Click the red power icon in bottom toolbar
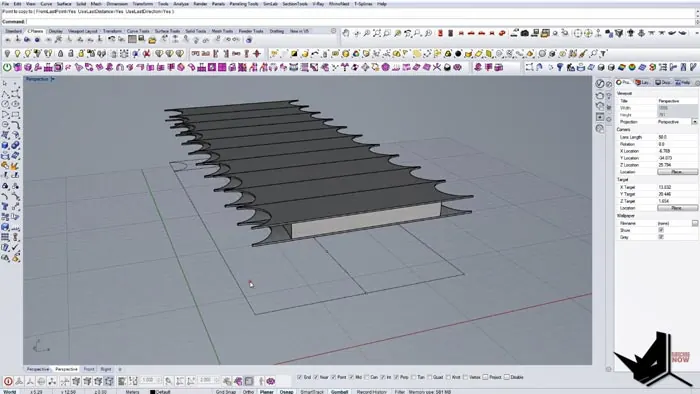Viewport: 700px width, 394px height. click(8, 381)
